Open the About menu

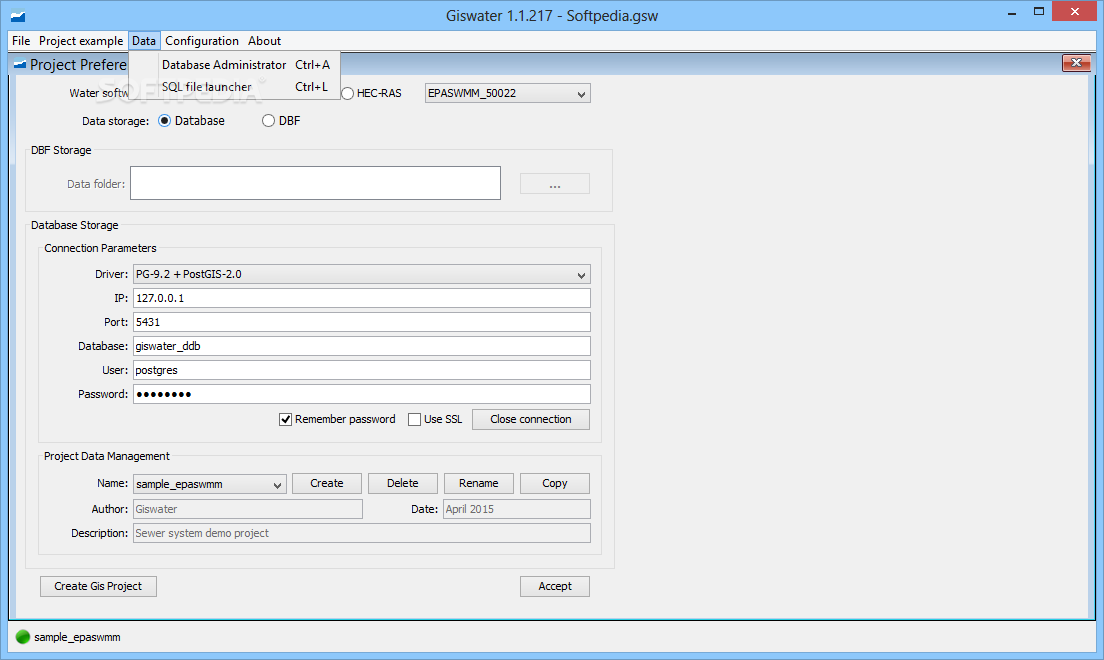tap(264, 41)
